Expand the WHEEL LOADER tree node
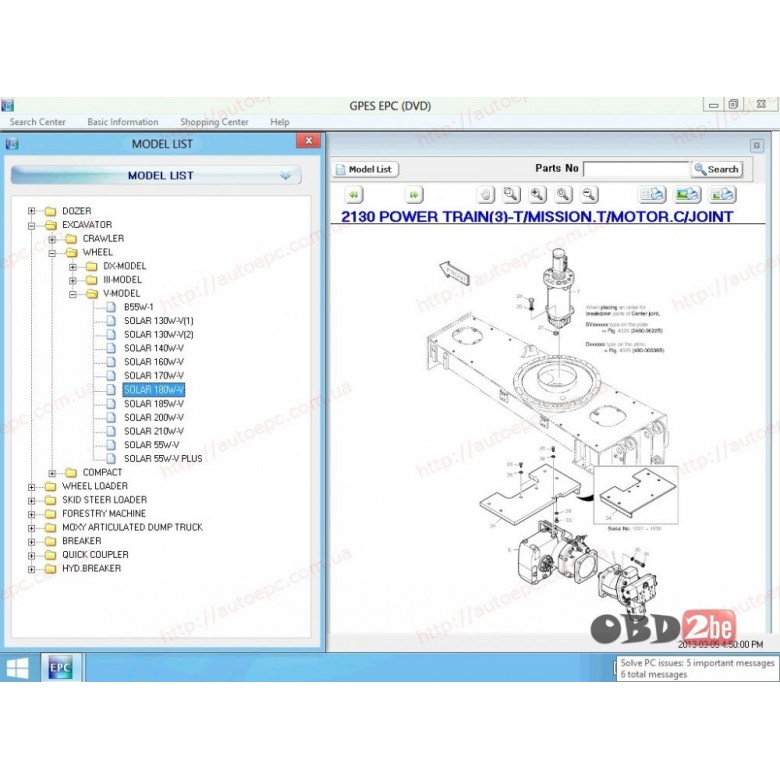Screen dimensions: 780x780 tap(31, 487)
